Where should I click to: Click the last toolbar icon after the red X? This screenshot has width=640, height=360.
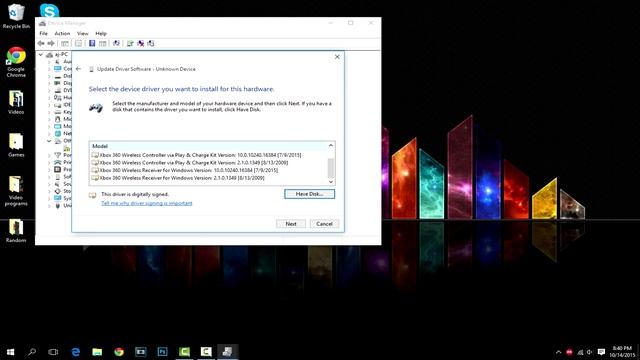click(151, 43)
